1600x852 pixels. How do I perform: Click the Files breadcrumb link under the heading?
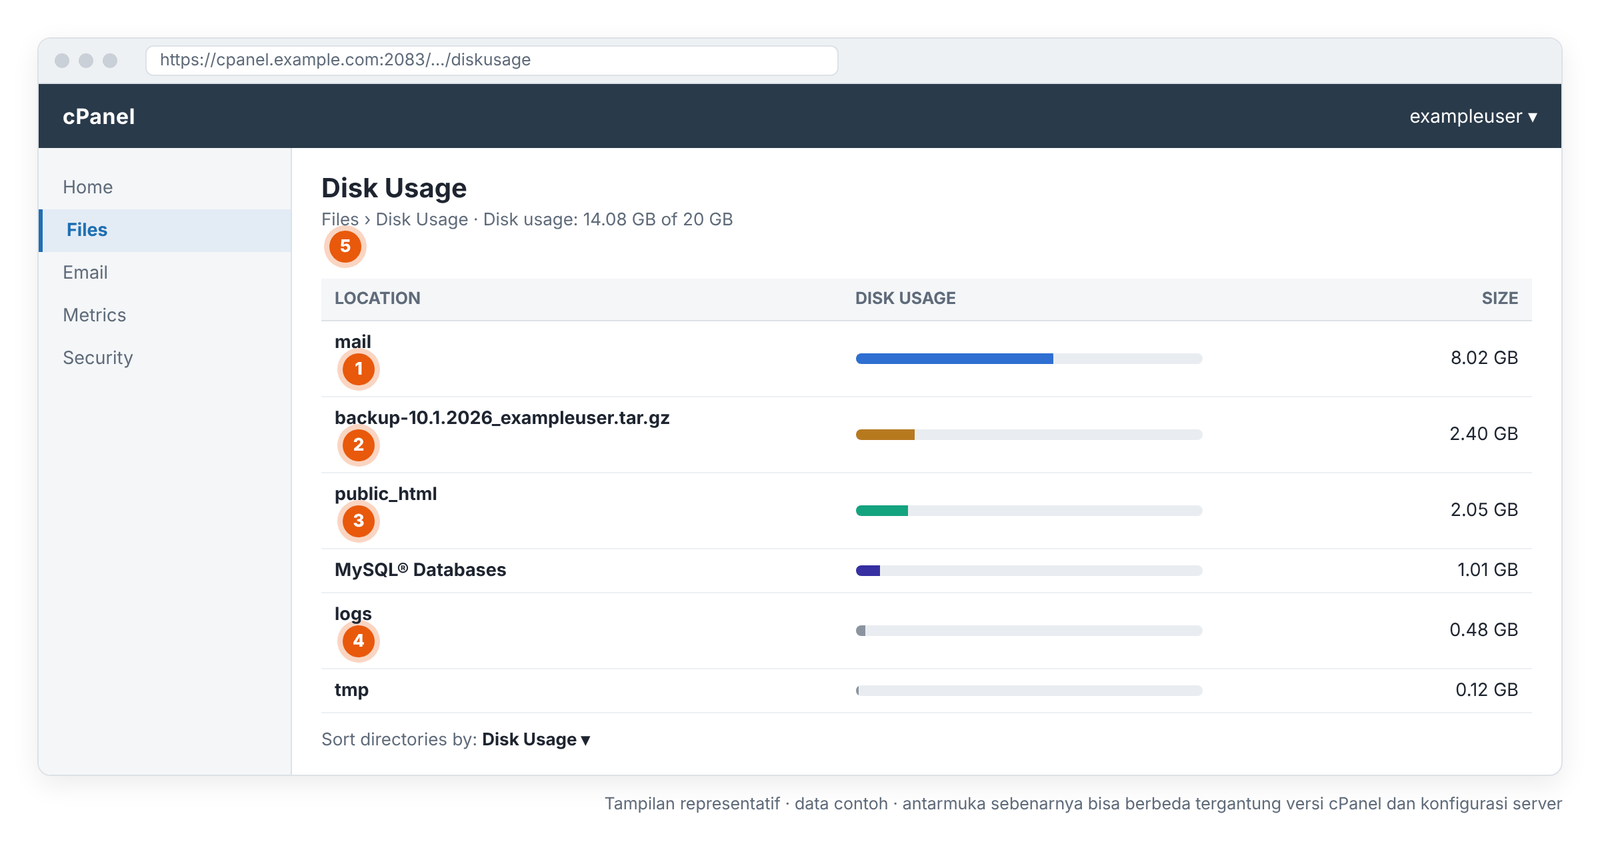tap(340, 219)
